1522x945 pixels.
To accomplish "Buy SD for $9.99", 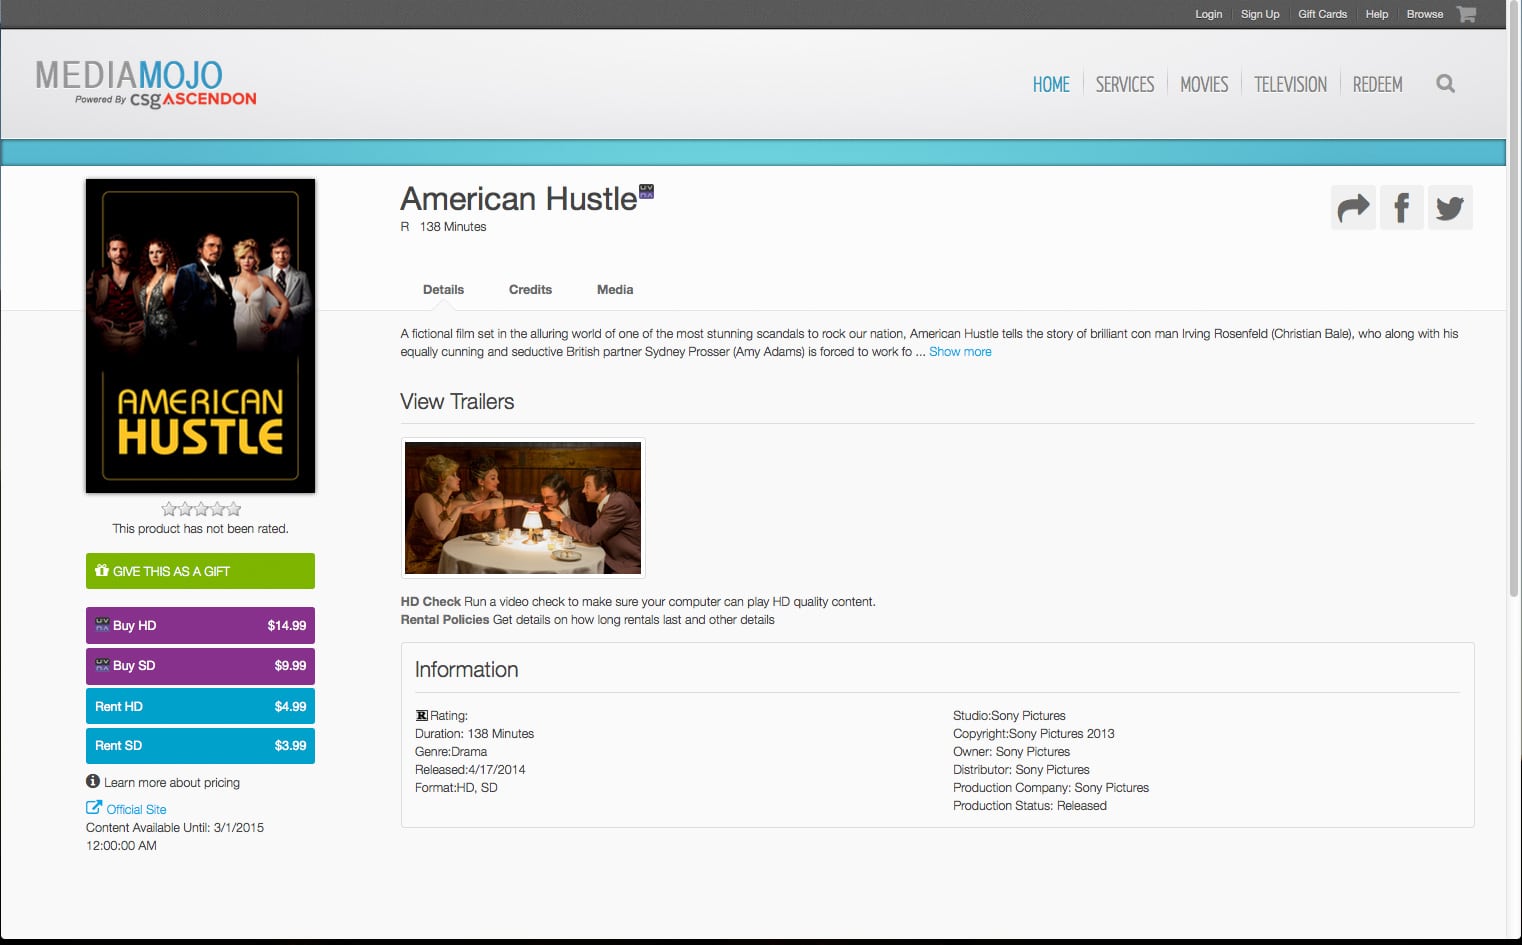I will 200,666.
